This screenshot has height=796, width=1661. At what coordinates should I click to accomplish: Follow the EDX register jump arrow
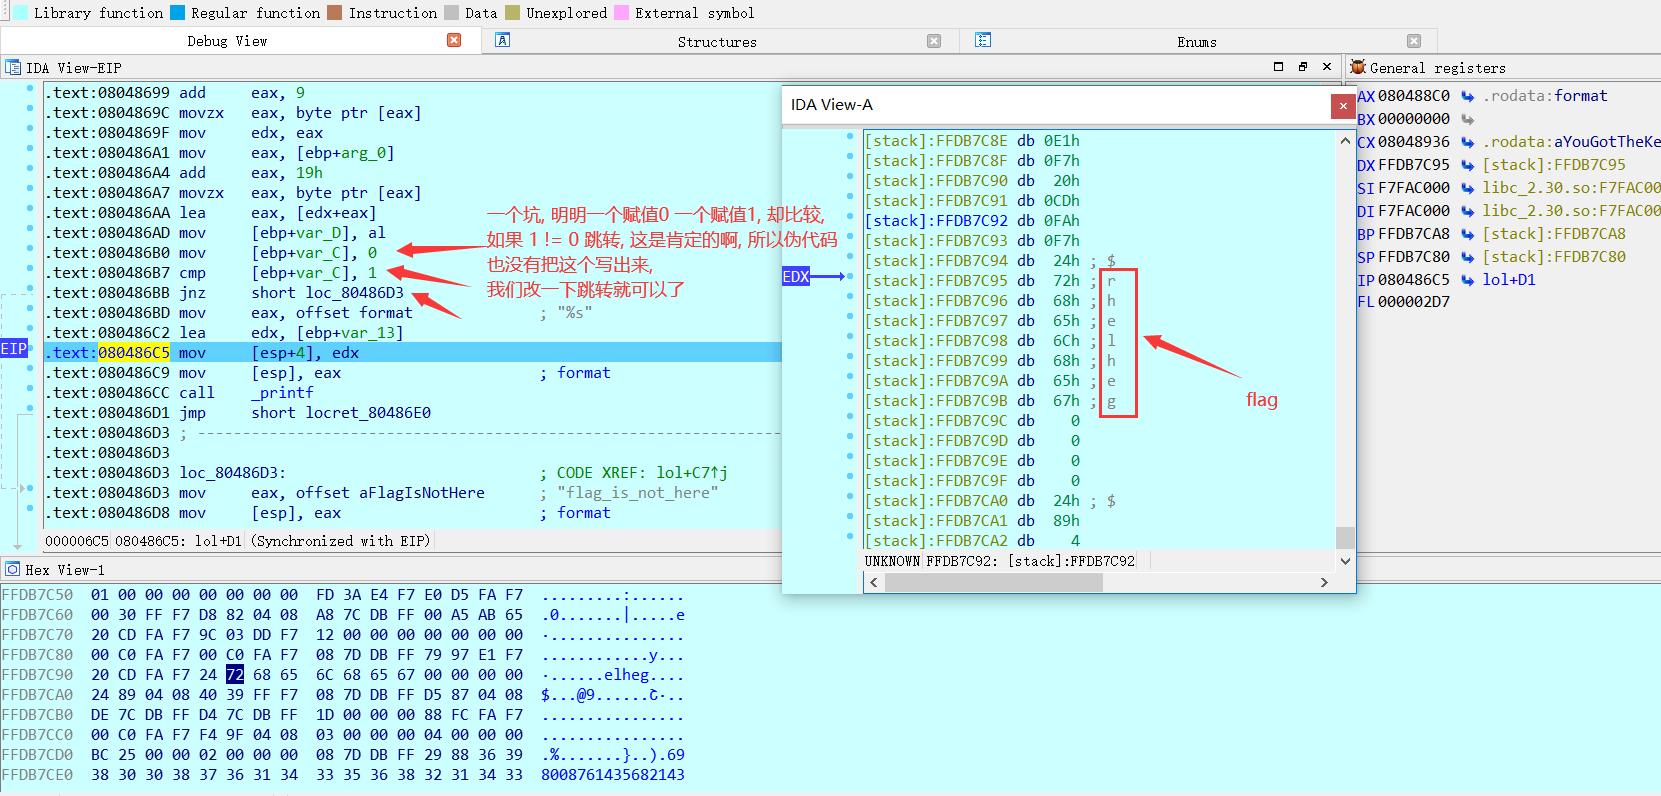click(x=1468, y=165)
